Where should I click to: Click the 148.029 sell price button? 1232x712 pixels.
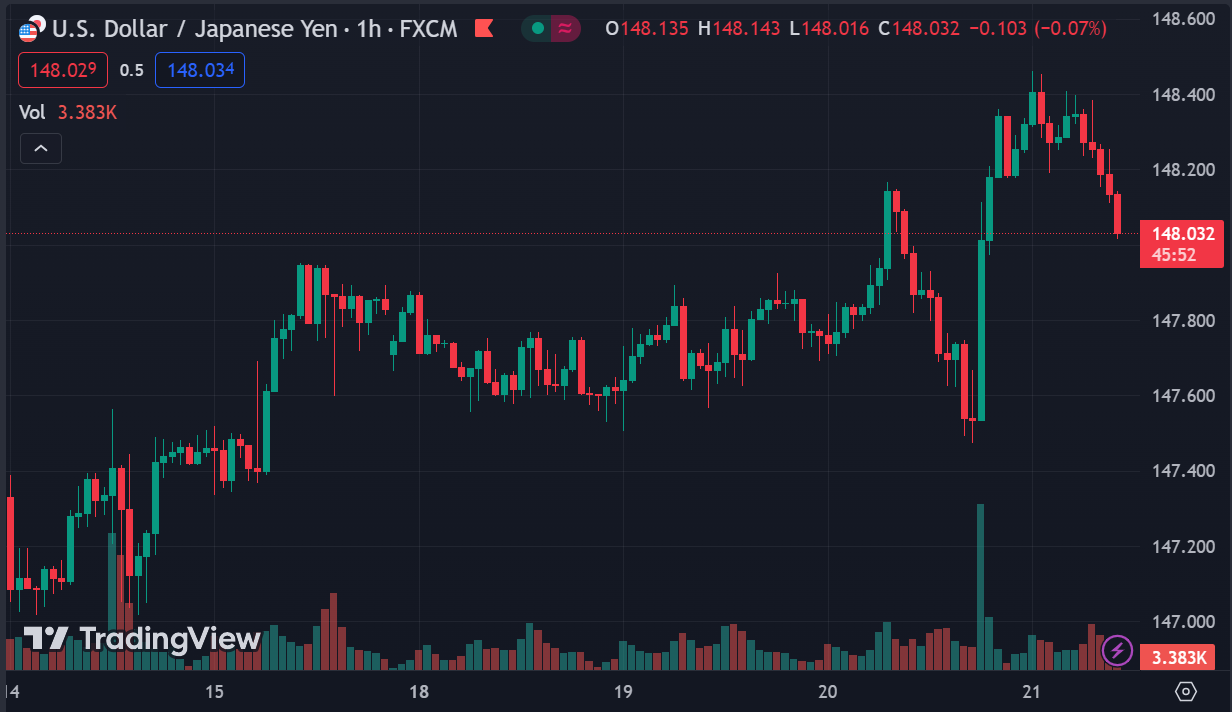click(63, 70)
